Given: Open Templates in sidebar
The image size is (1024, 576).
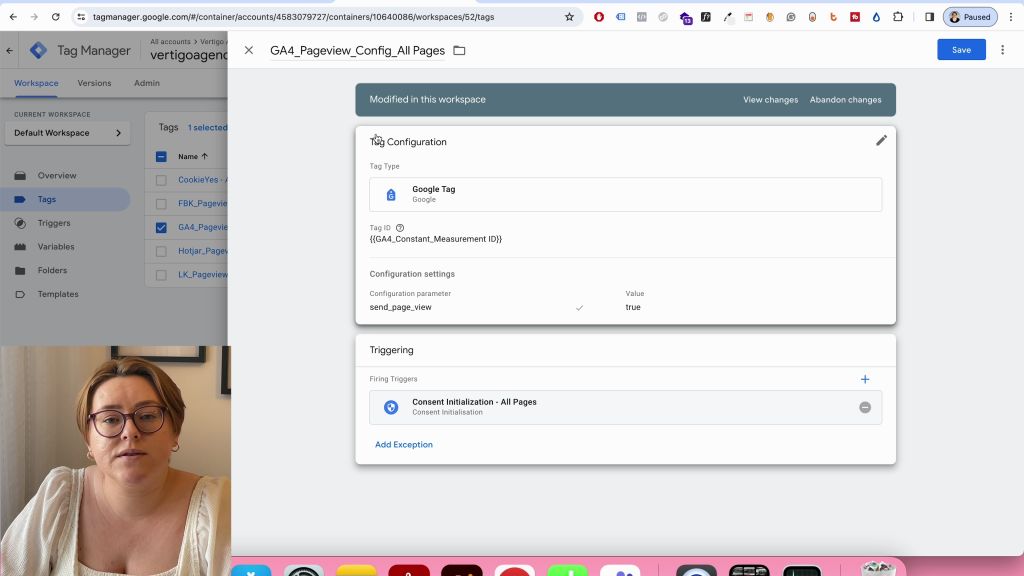Looking at the screenshot, I should coord(57,294).
